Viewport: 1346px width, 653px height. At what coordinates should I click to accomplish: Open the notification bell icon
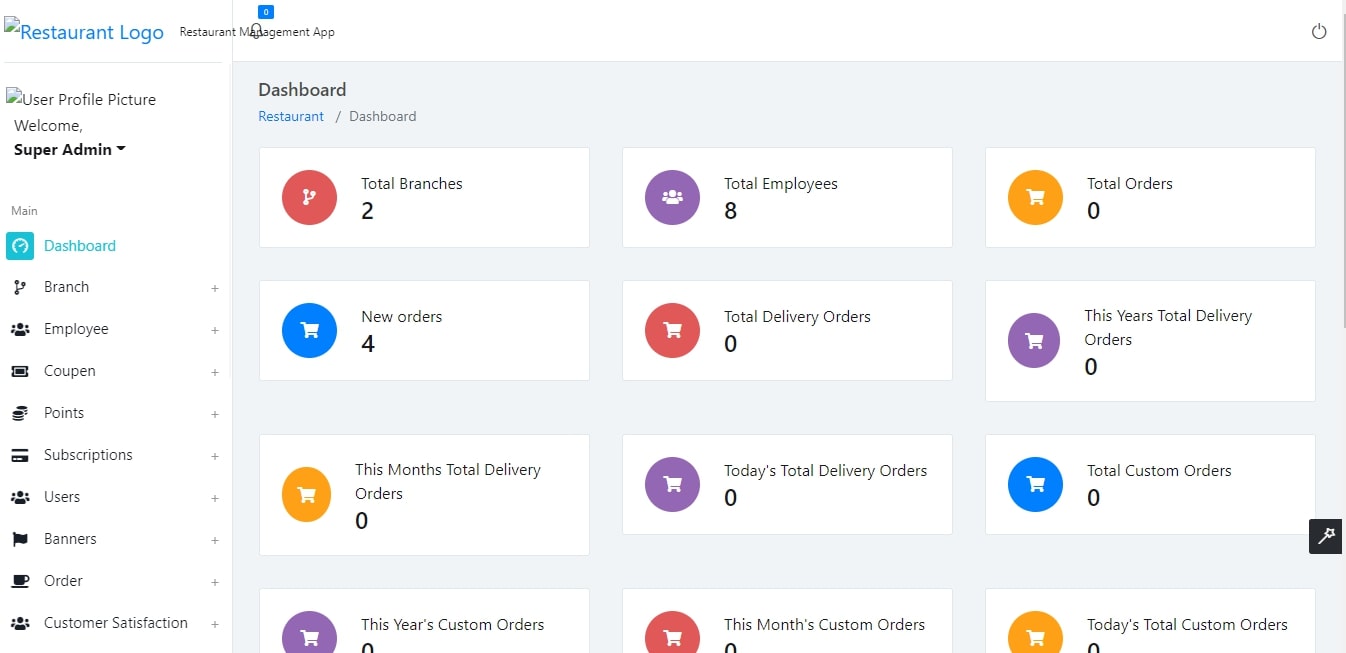point(257,30)
